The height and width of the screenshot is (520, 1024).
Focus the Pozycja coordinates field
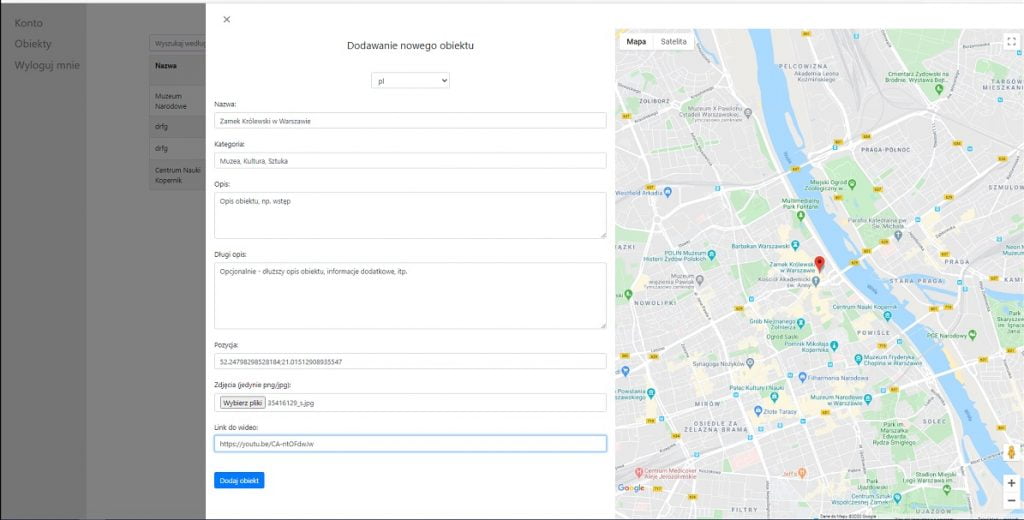click(x=410, y=361)
